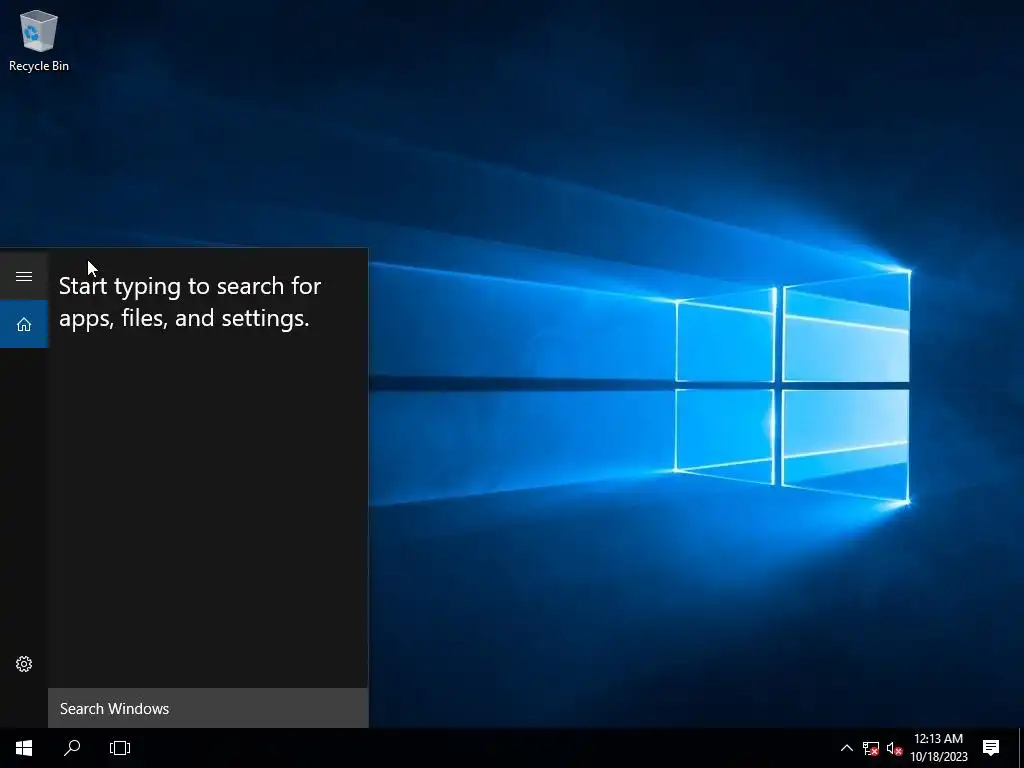Click the muted volume tray icon
1024x768 pixels.
point(895,748)
